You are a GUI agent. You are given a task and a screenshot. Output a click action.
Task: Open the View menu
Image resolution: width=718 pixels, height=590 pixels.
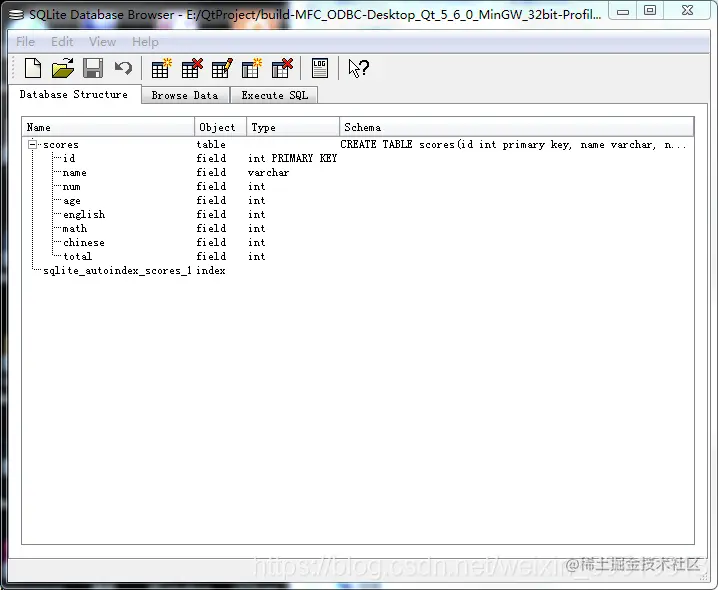(x=103, y=42)
